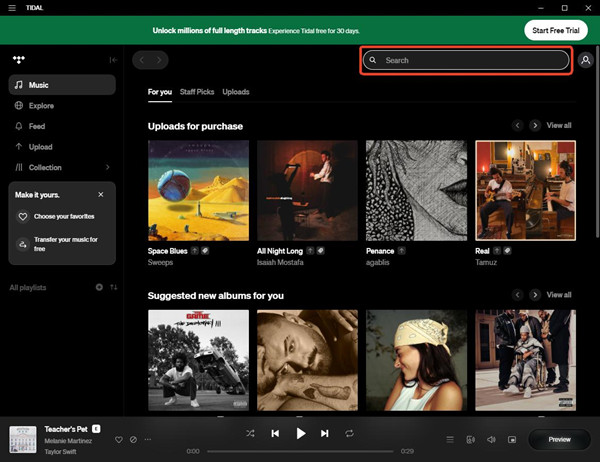Sort the All playlists list
Viewport: 600px width, 462px height.
(114, 287)
